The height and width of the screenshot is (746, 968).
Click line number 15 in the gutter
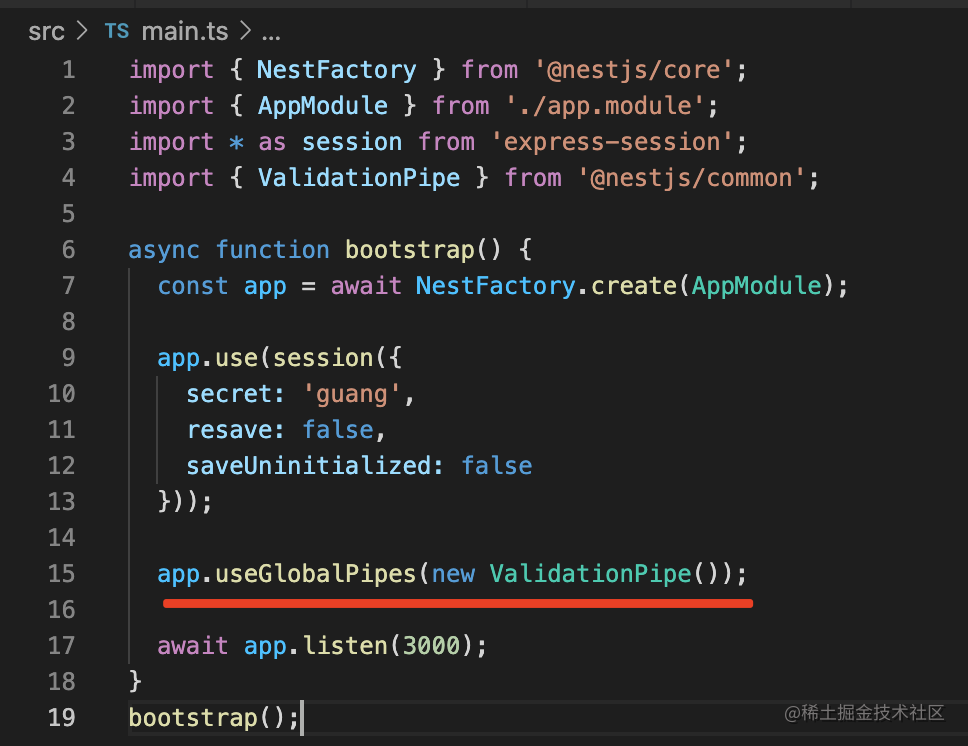[x=61, y=573]
